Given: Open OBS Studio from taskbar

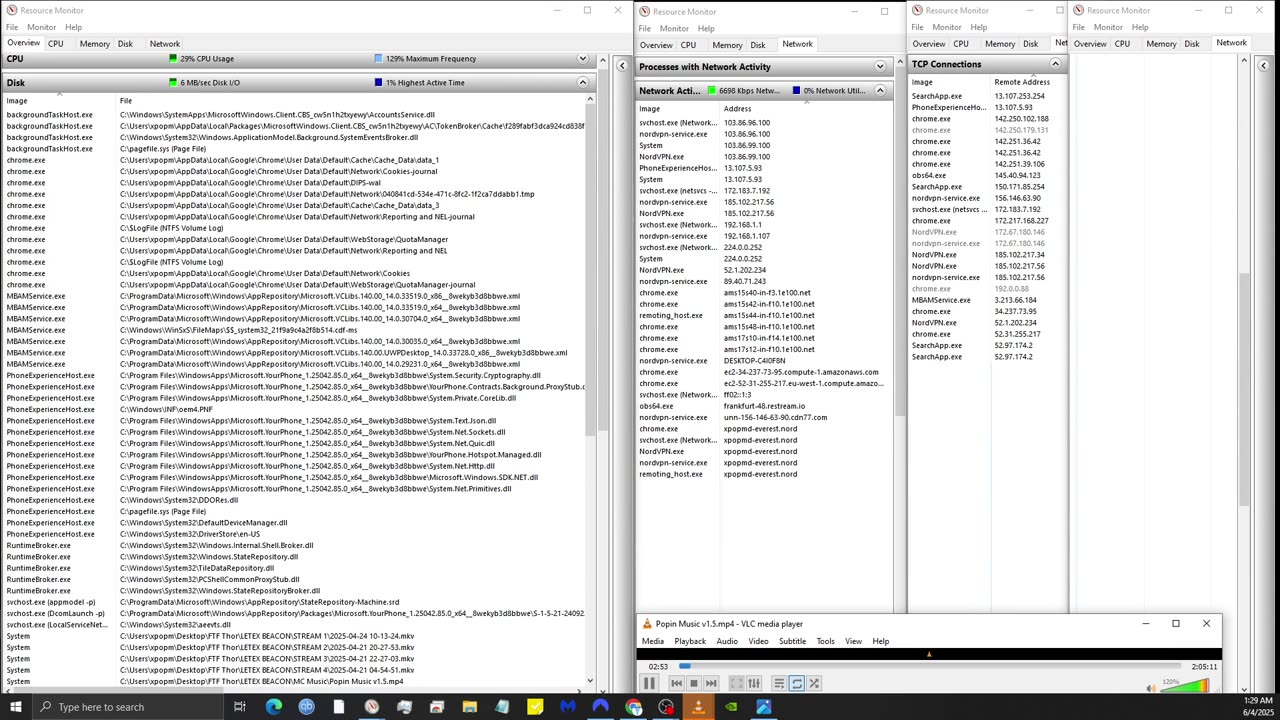Looking at the screenshot, I should pos(666,707).
